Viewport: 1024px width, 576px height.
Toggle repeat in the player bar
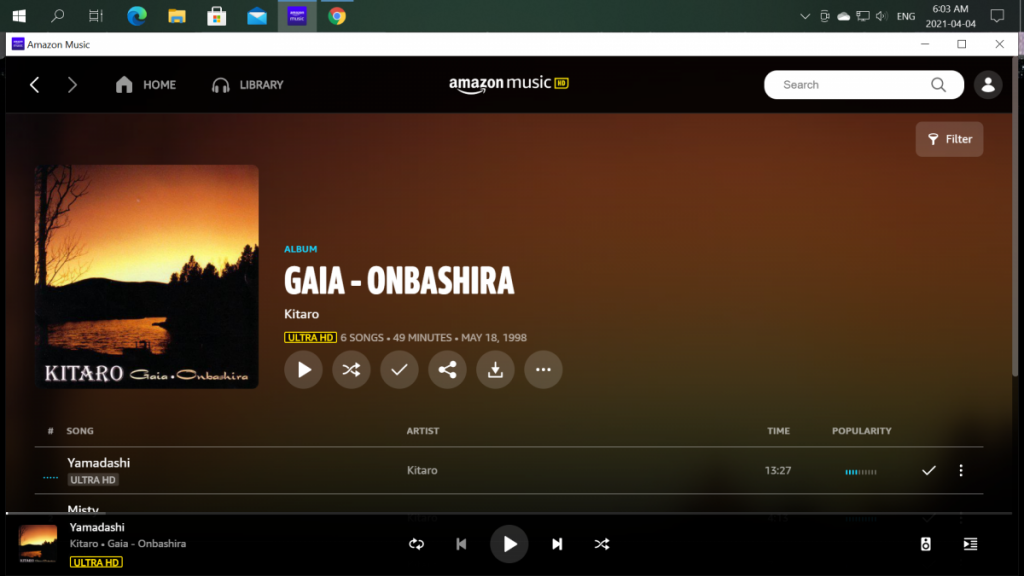[x=417, y=544]
